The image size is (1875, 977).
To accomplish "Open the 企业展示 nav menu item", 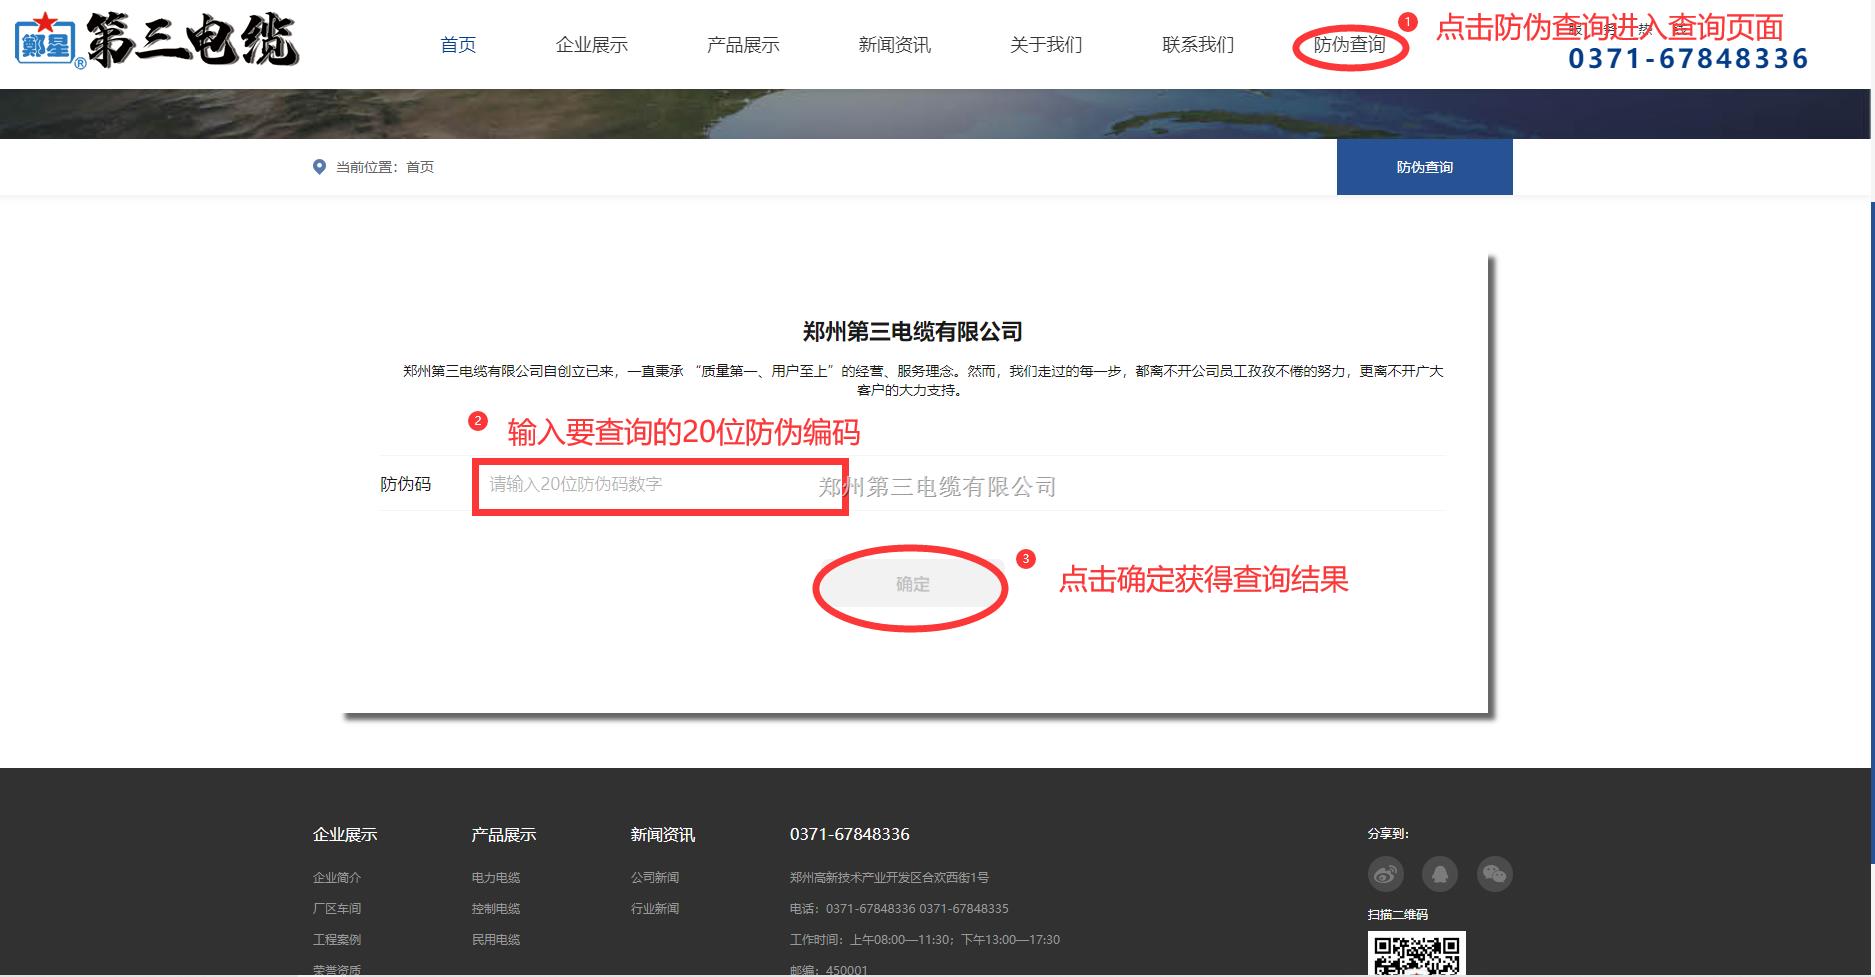I will click(592, 45).
